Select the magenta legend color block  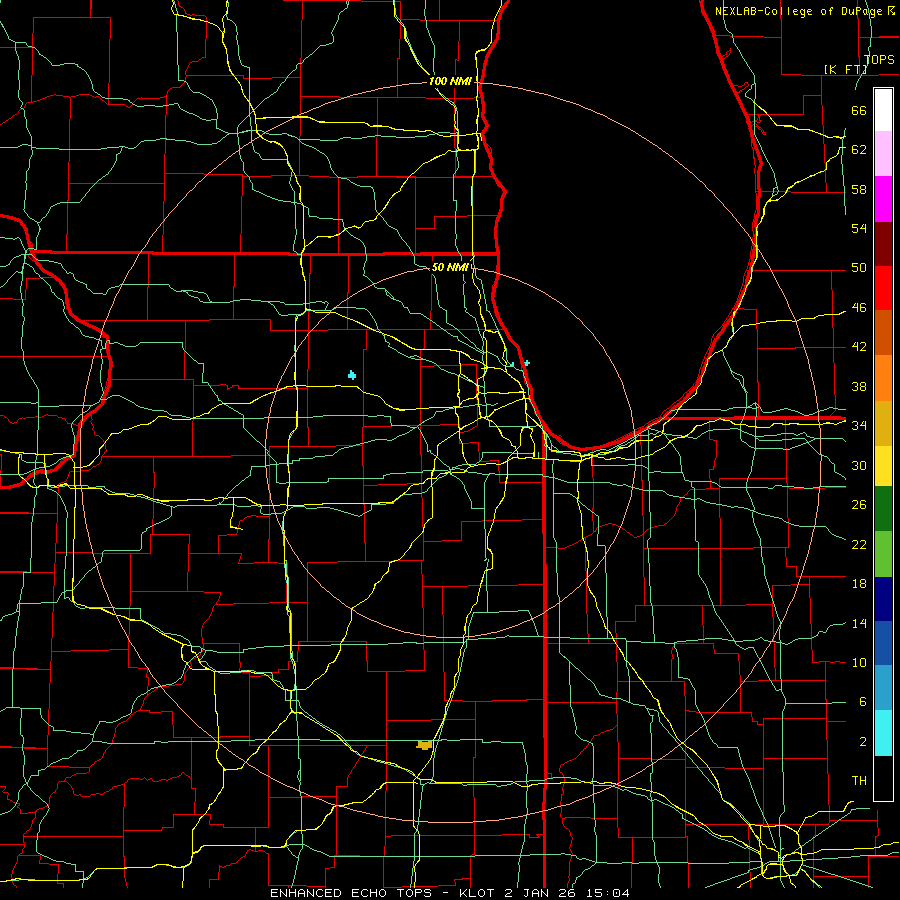(x=883, y=199)
